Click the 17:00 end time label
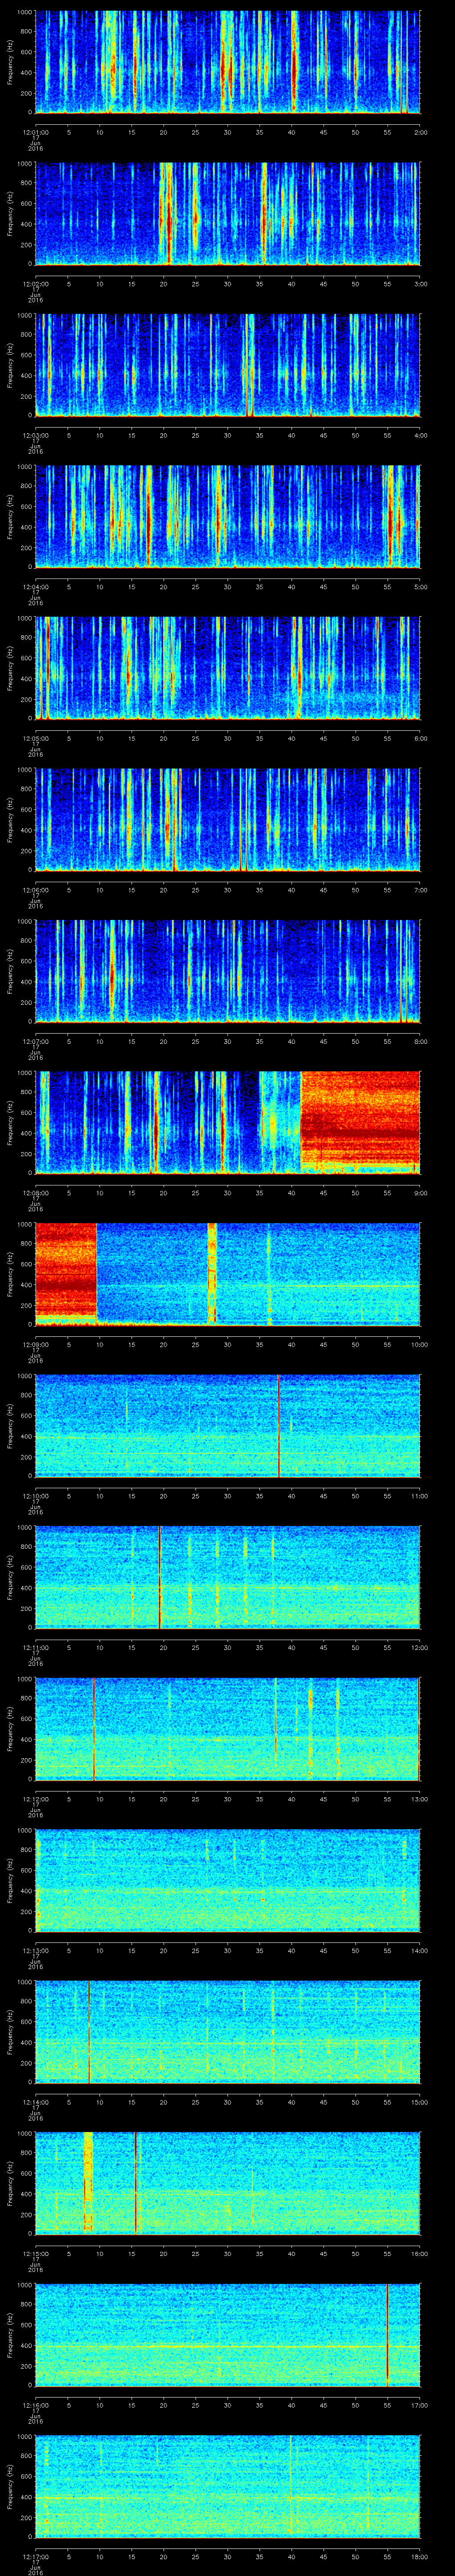This screenshot has height=2576, width=455. tap(420, 2404)
